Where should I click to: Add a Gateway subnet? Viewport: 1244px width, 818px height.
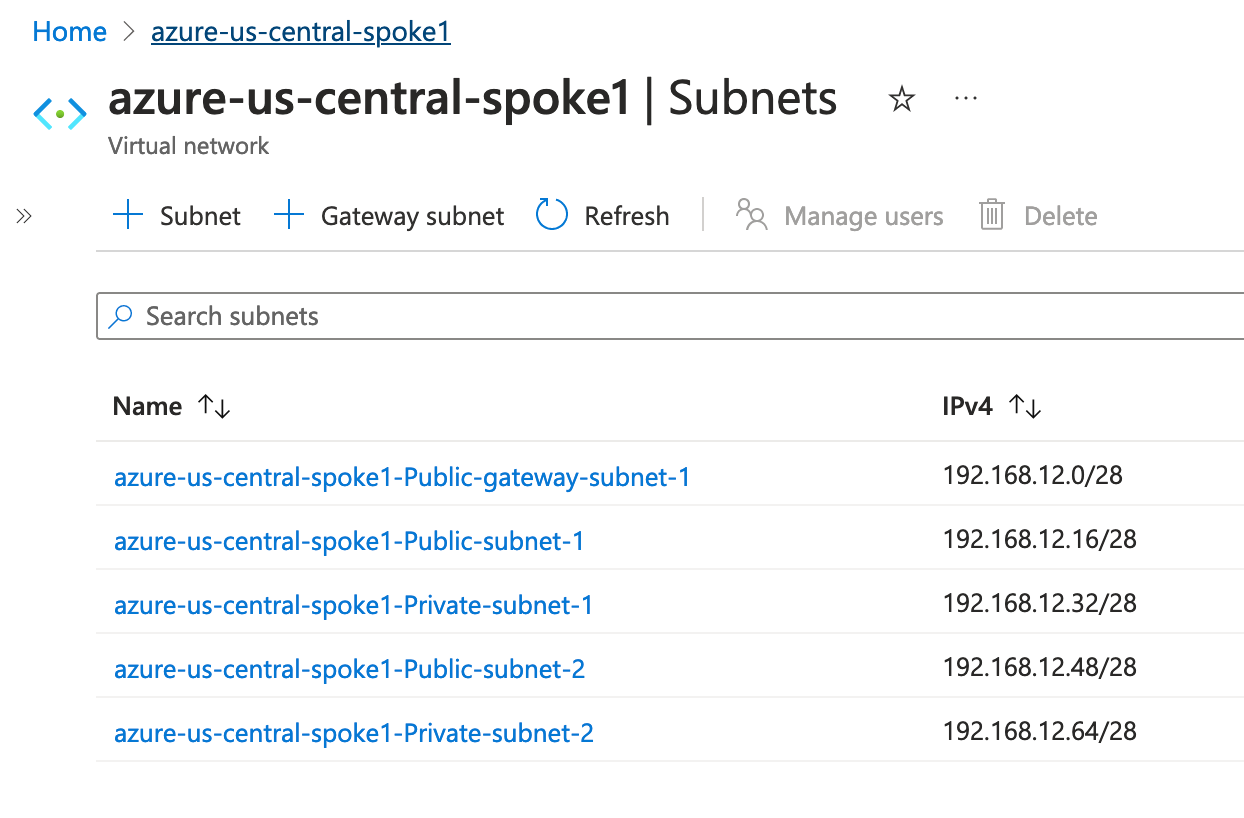(389, 216)
